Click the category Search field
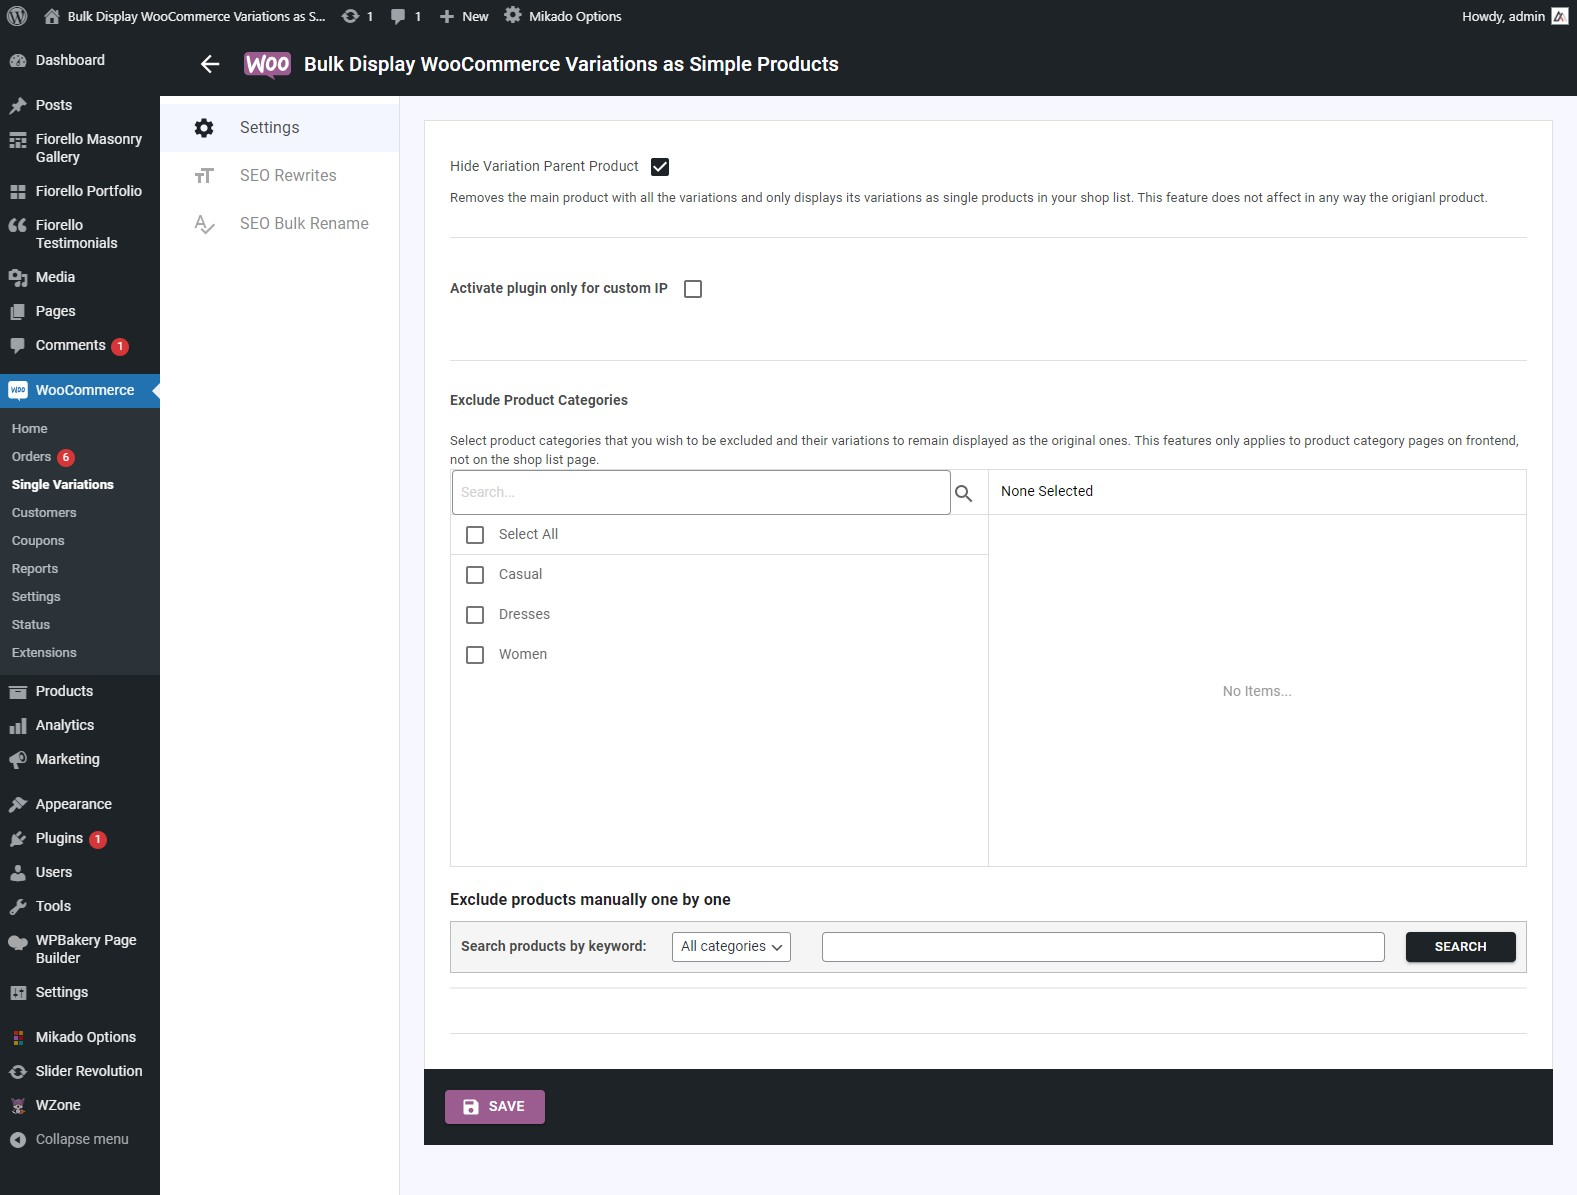The image size is (1577, 1195). pos(701,493)
